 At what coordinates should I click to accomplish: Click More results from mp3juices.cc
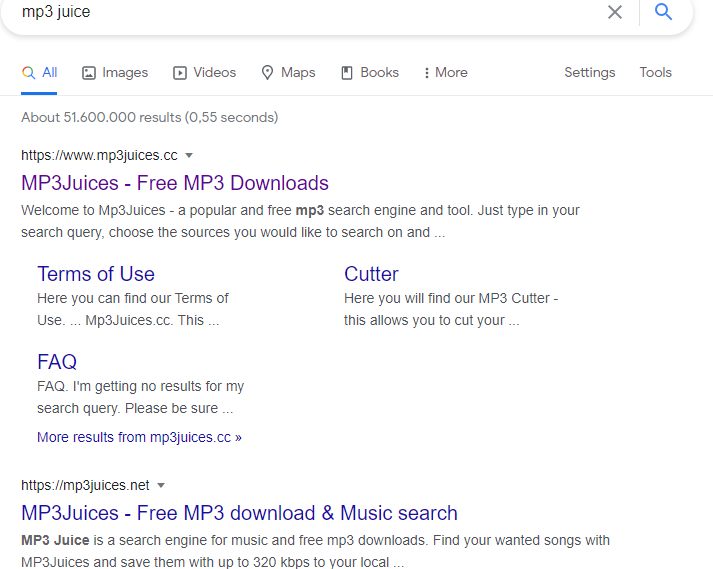pyautogui.click(x=139, y=437)
